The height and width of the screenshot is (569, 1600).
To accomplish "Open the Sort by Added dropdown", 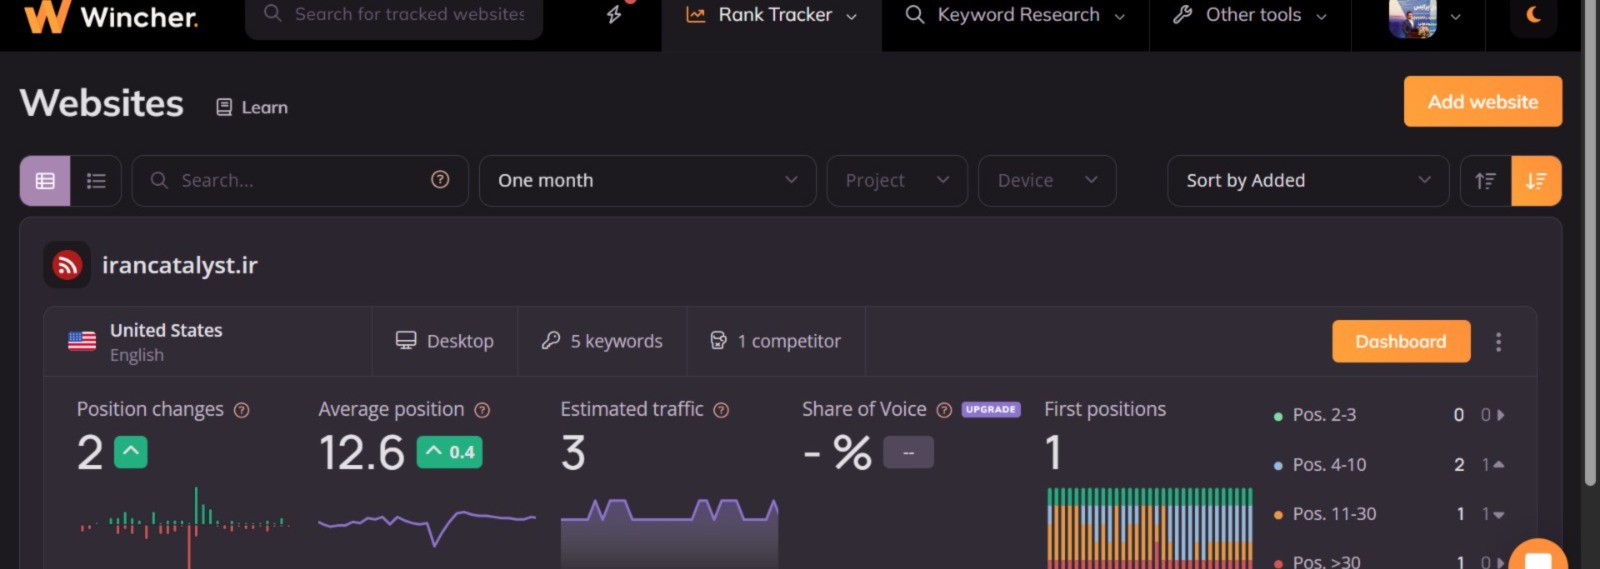I will (x=1307, y=181).
